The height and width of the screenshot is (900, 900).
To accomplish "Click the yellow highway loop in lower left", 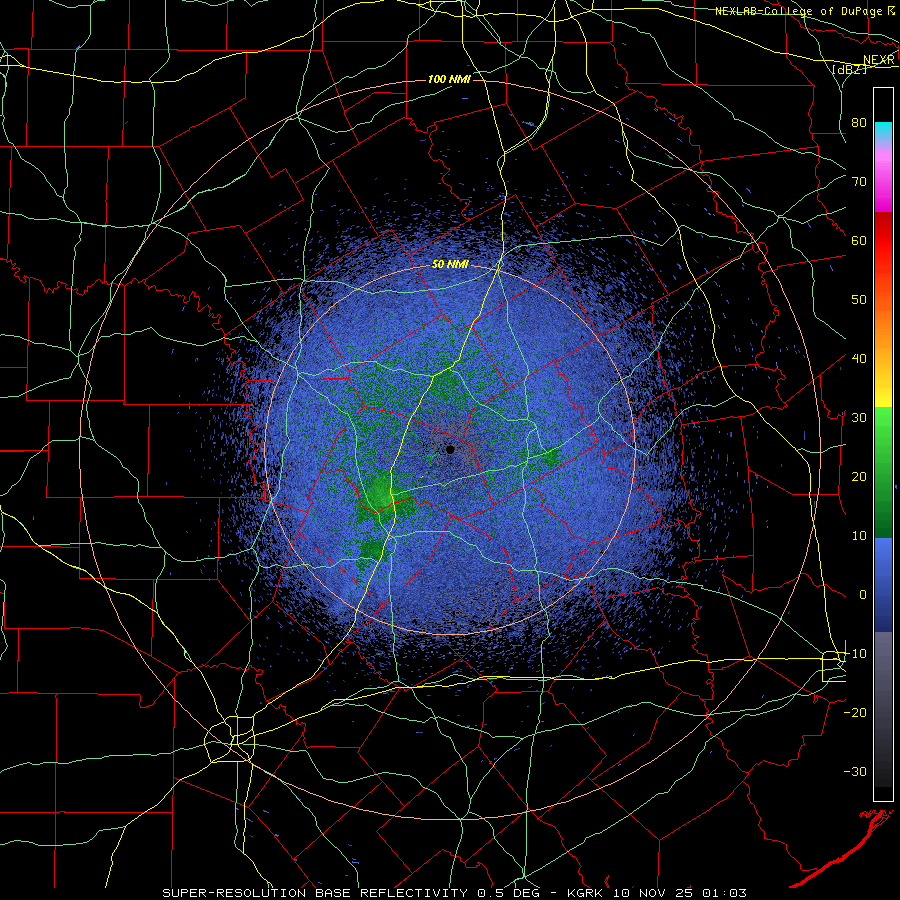I will (x=230, y=739).
